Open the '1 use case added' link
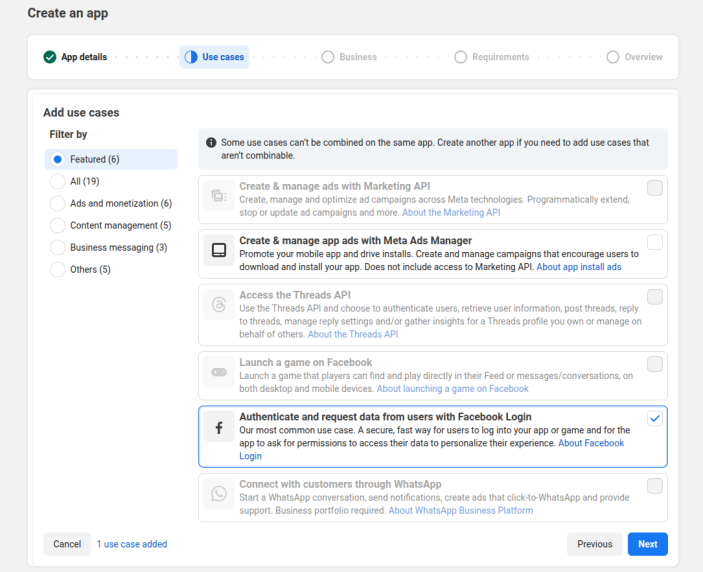Image resolution: width=703 pixels, height=572 pixels. coord(132,544)
